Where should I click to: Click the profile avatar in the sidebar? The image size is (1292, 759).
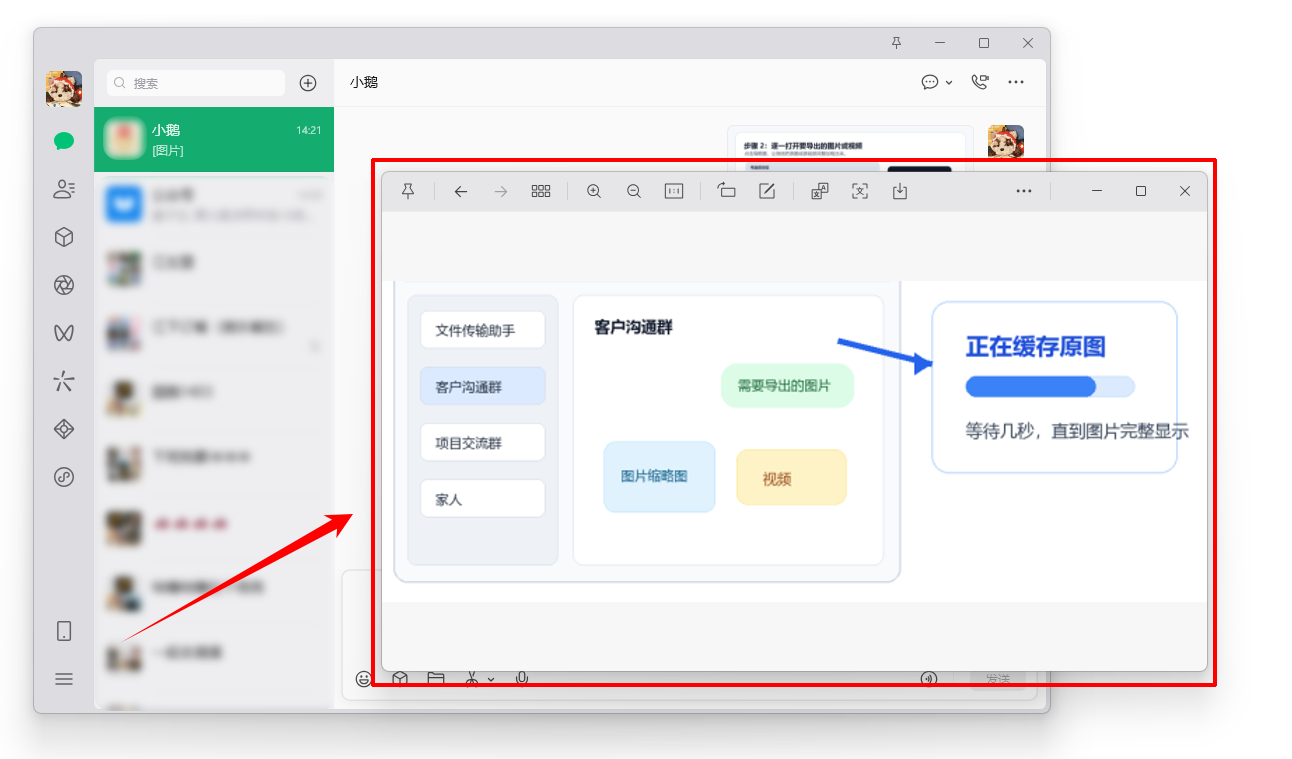click(x=64, y=89)
